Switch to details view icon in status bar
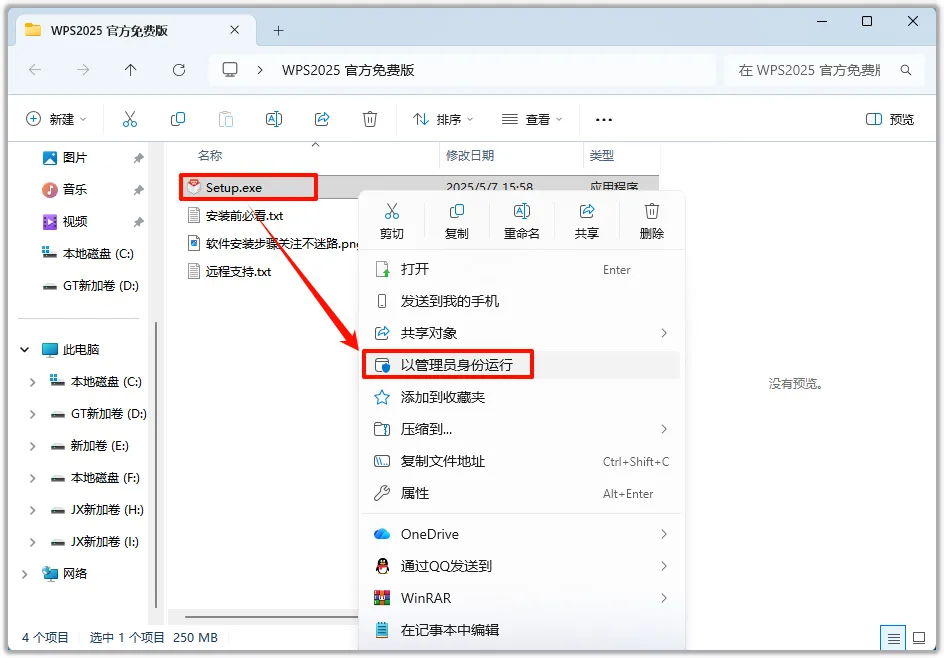 pyautogui.click(x=893, y=638)
